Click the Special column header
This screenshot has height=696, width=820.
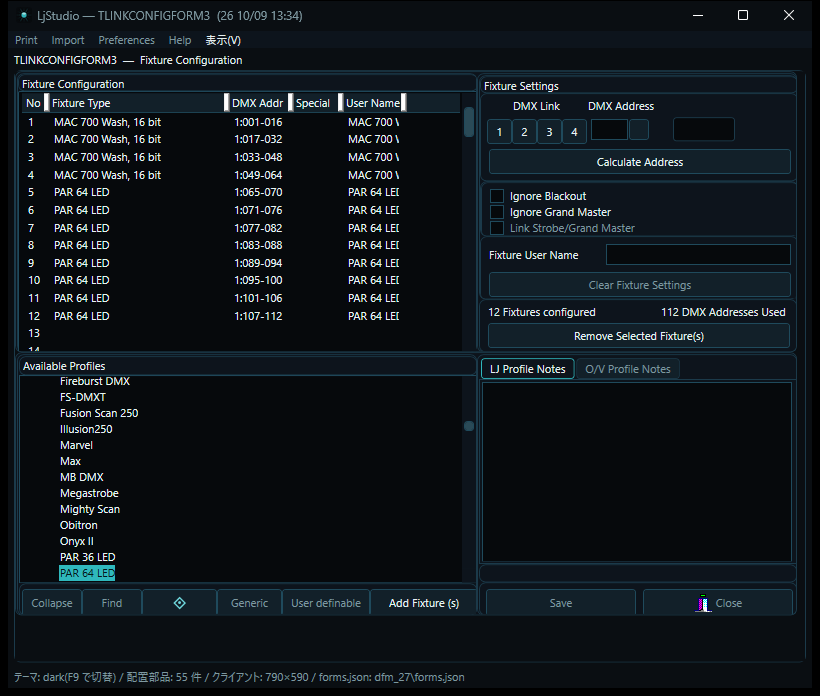point(315,103)
